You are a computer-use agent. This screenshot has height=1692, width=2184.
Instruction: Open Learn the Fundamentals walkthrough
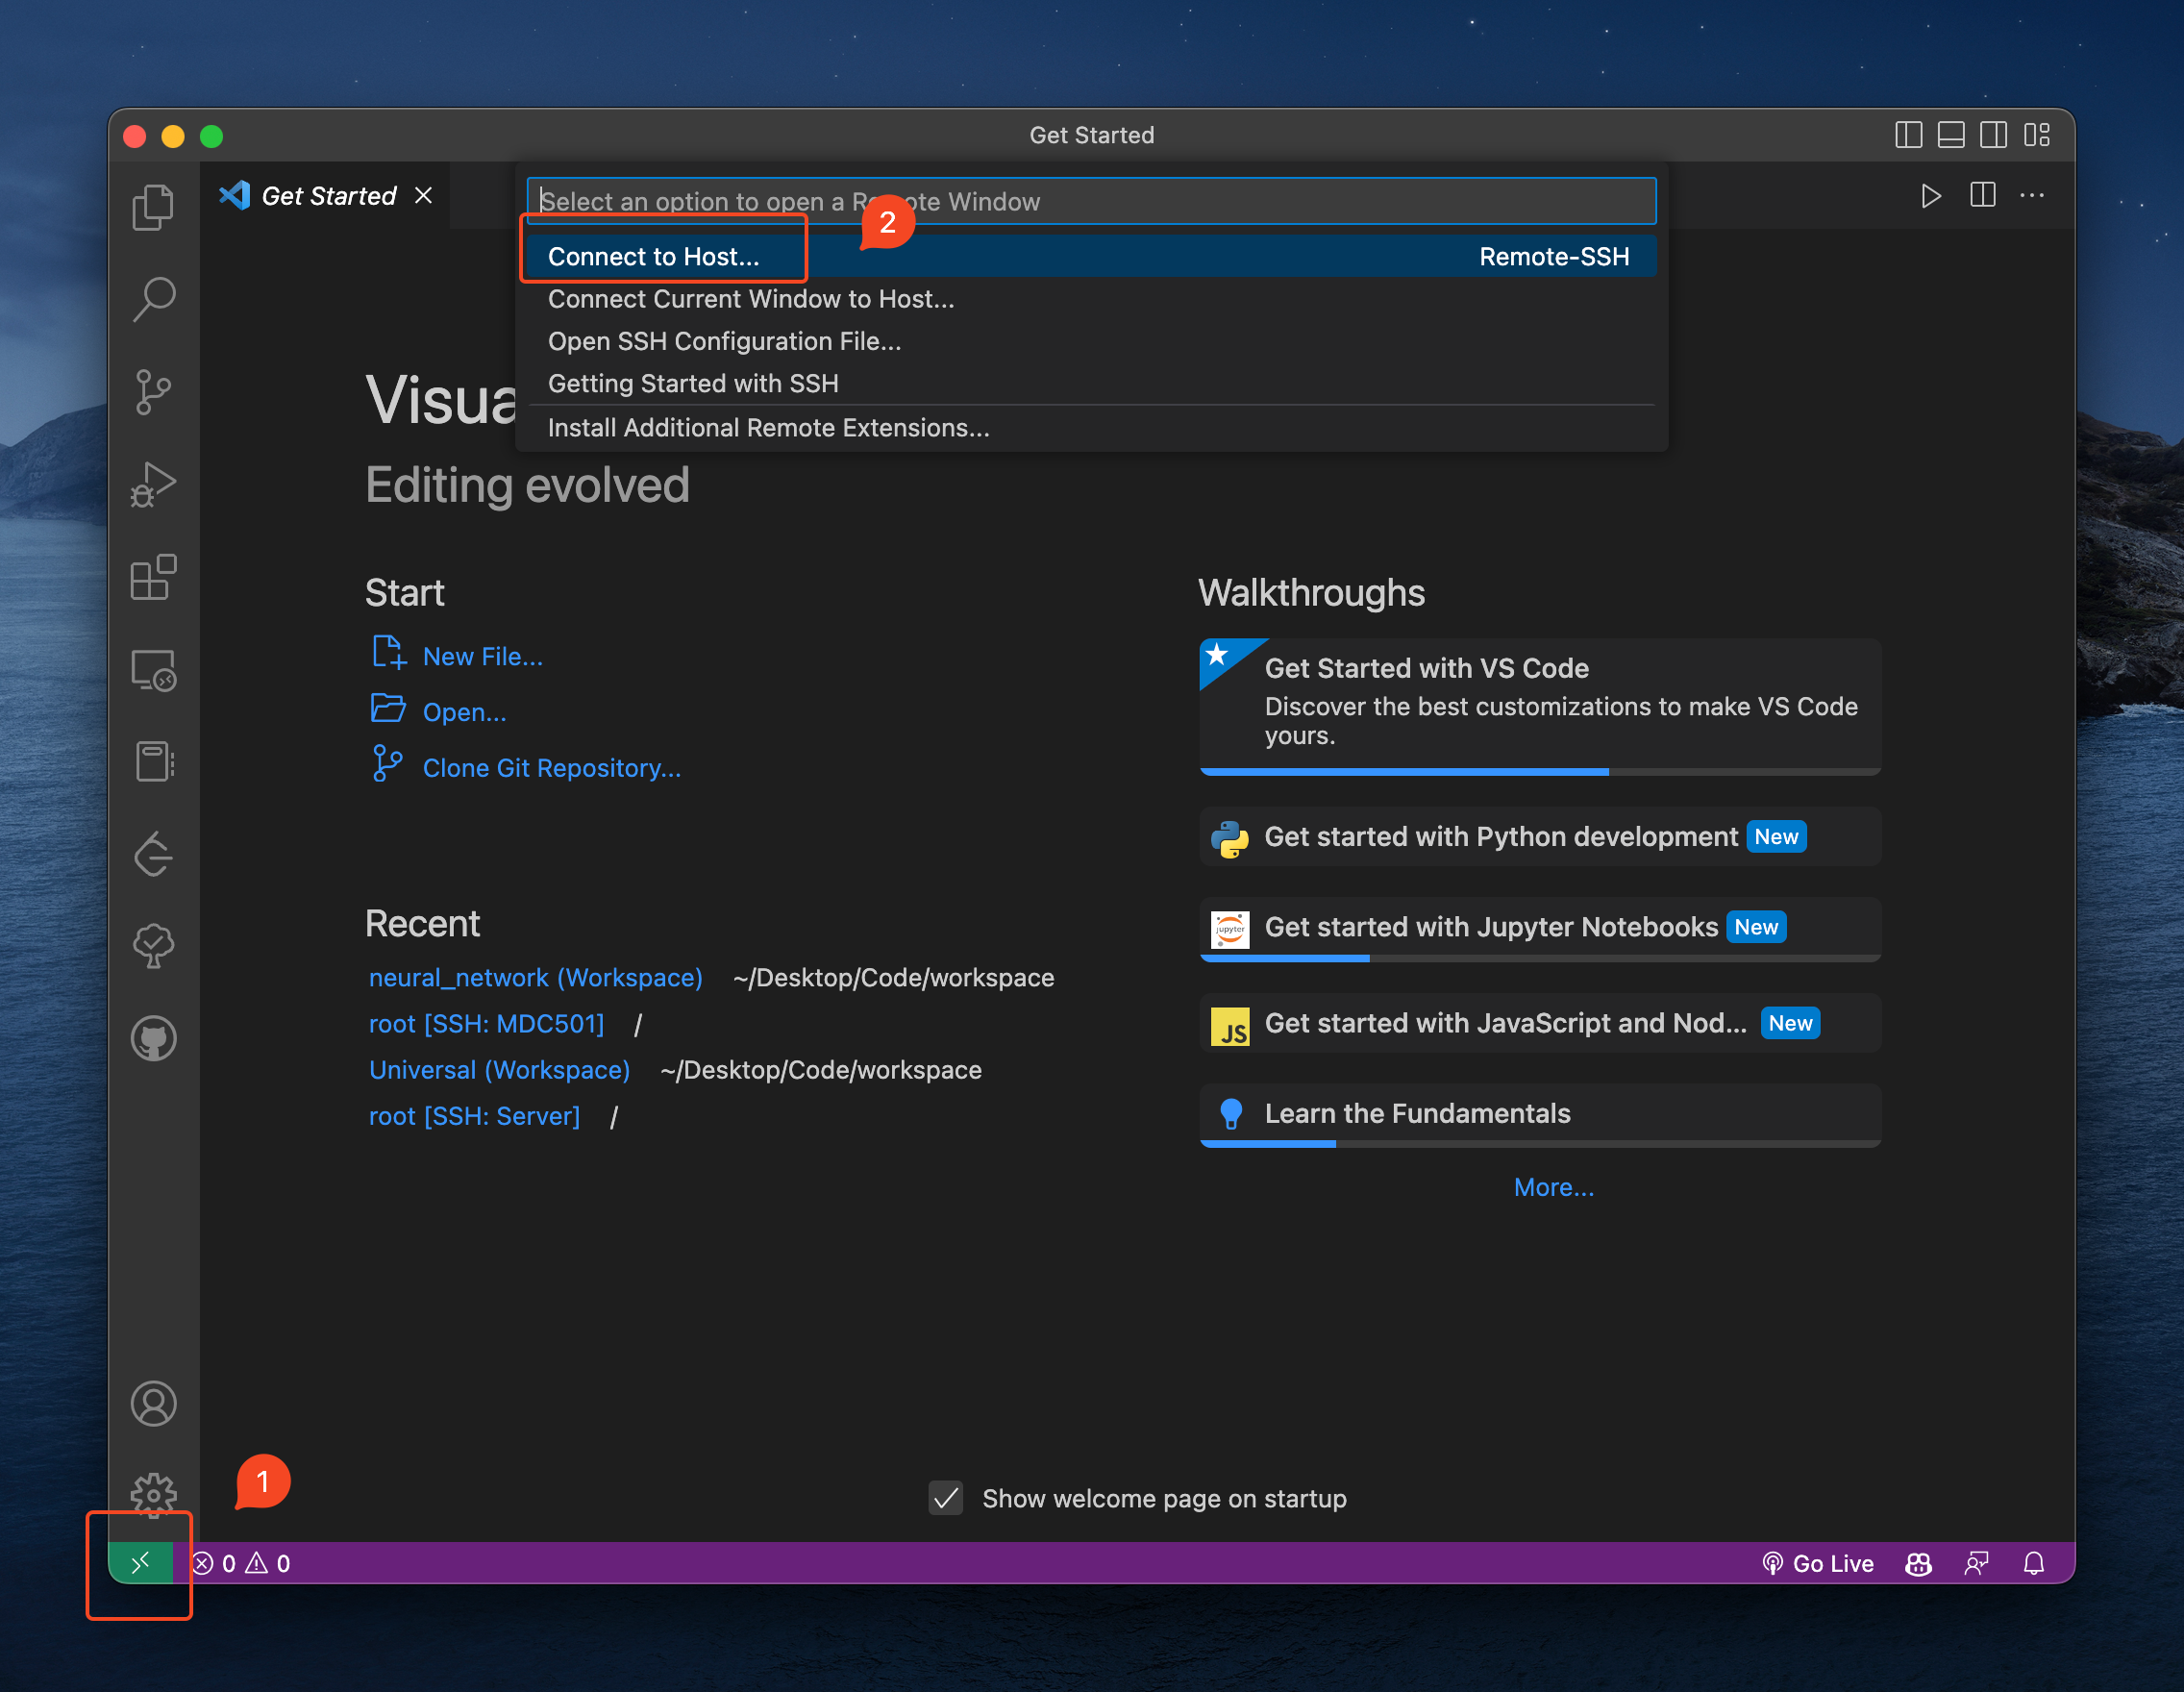[x=1540, y=1115]
